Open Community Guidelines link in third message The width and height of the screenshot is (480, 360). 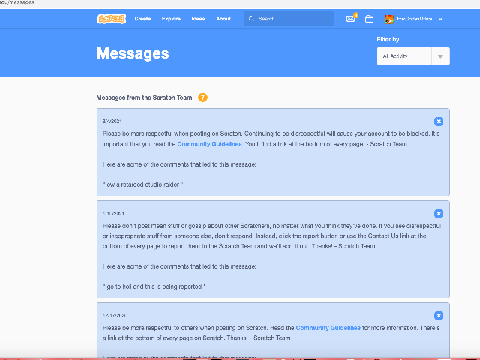pos(328,328)
